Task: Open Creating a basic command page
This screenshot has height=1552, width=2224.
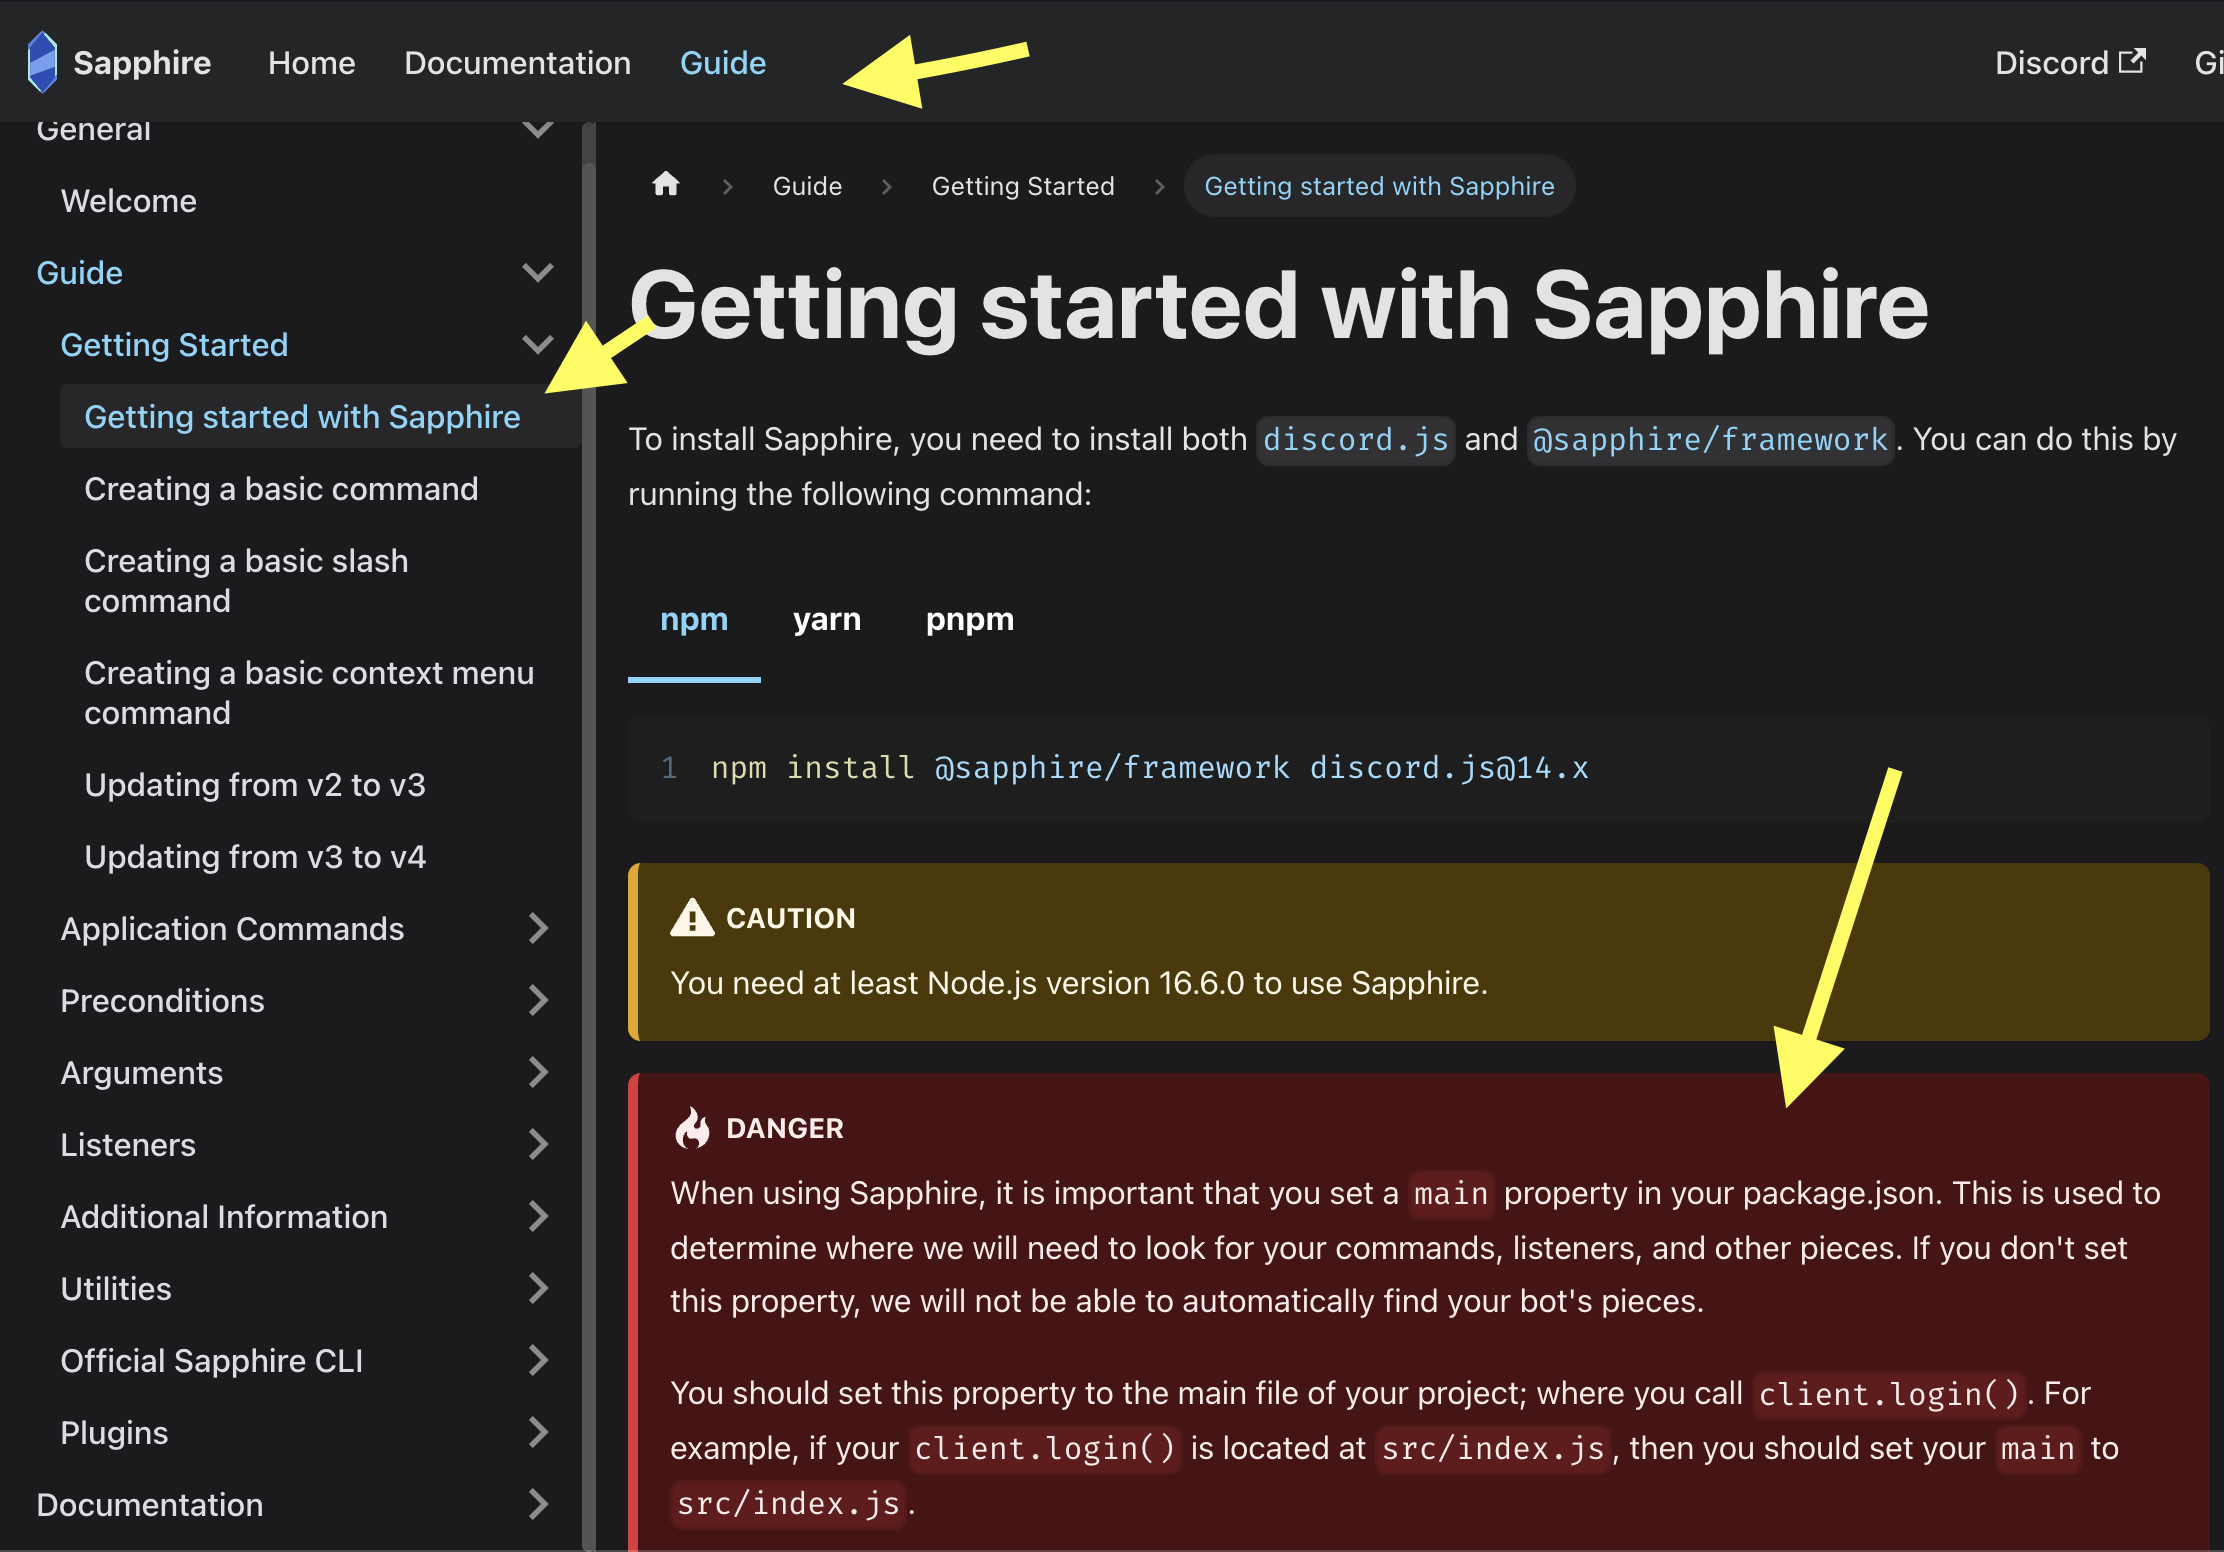Action: (x=281, y=489)
